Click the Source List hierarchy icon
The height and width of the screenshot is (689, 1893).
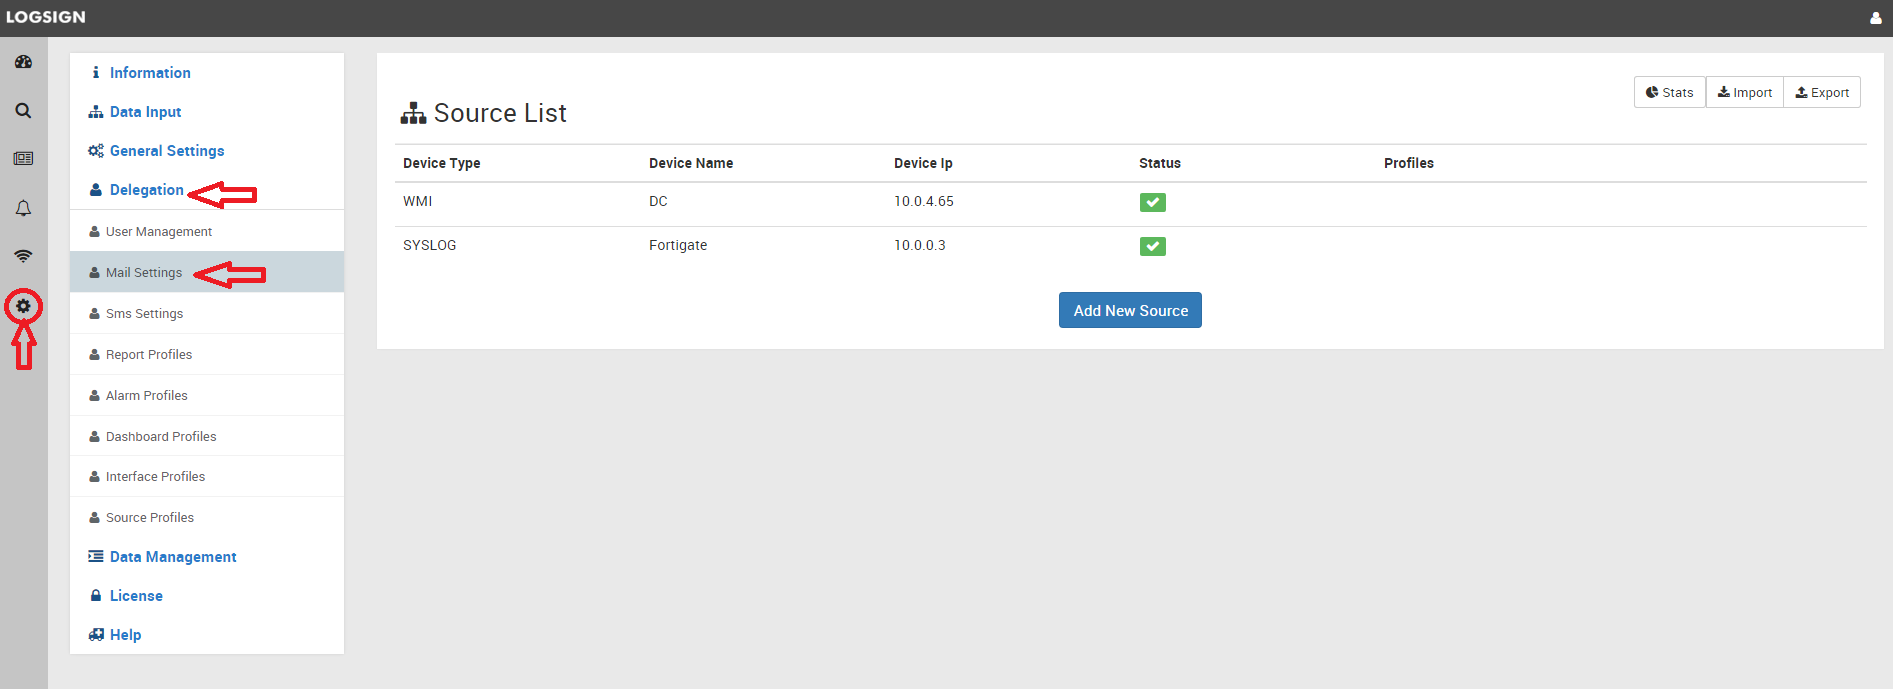(x=413, y=113)
